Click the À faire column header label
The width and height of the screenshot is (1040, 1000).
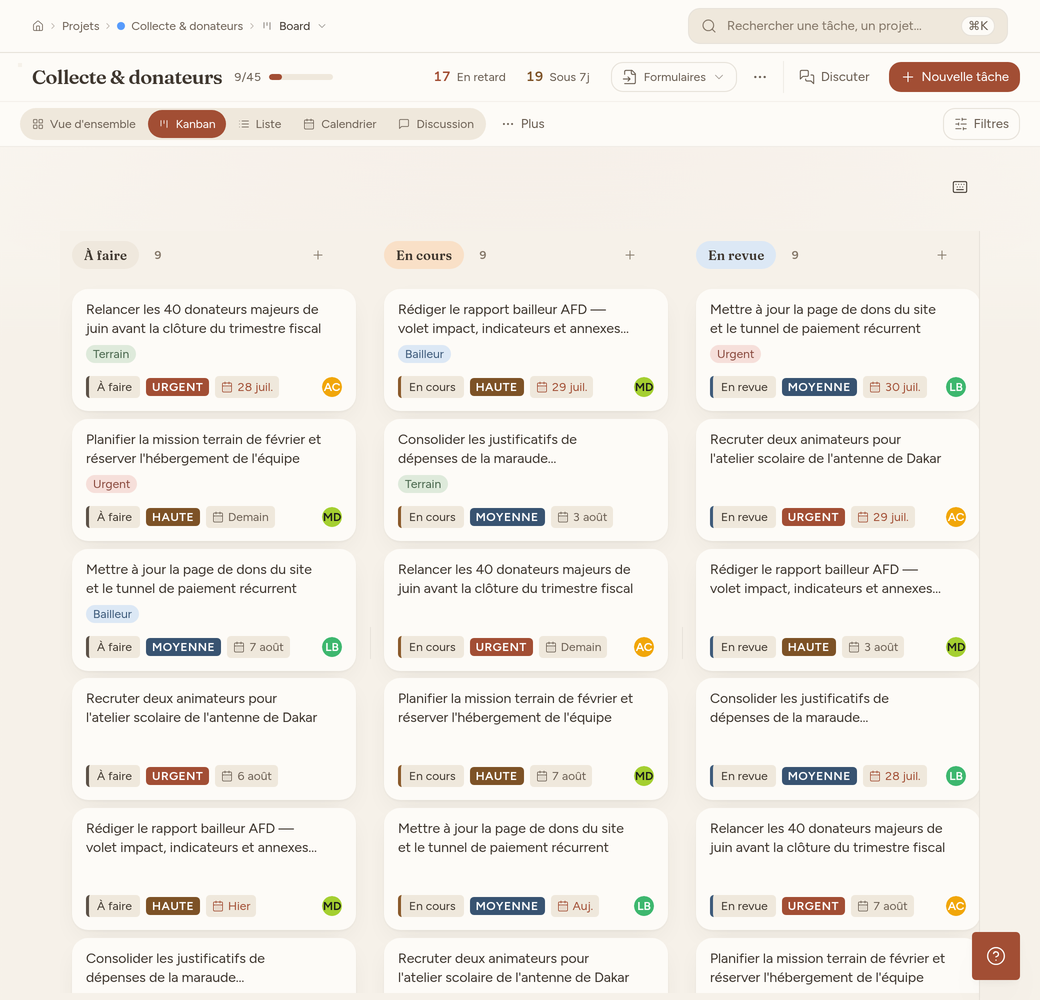pos(105,255)
